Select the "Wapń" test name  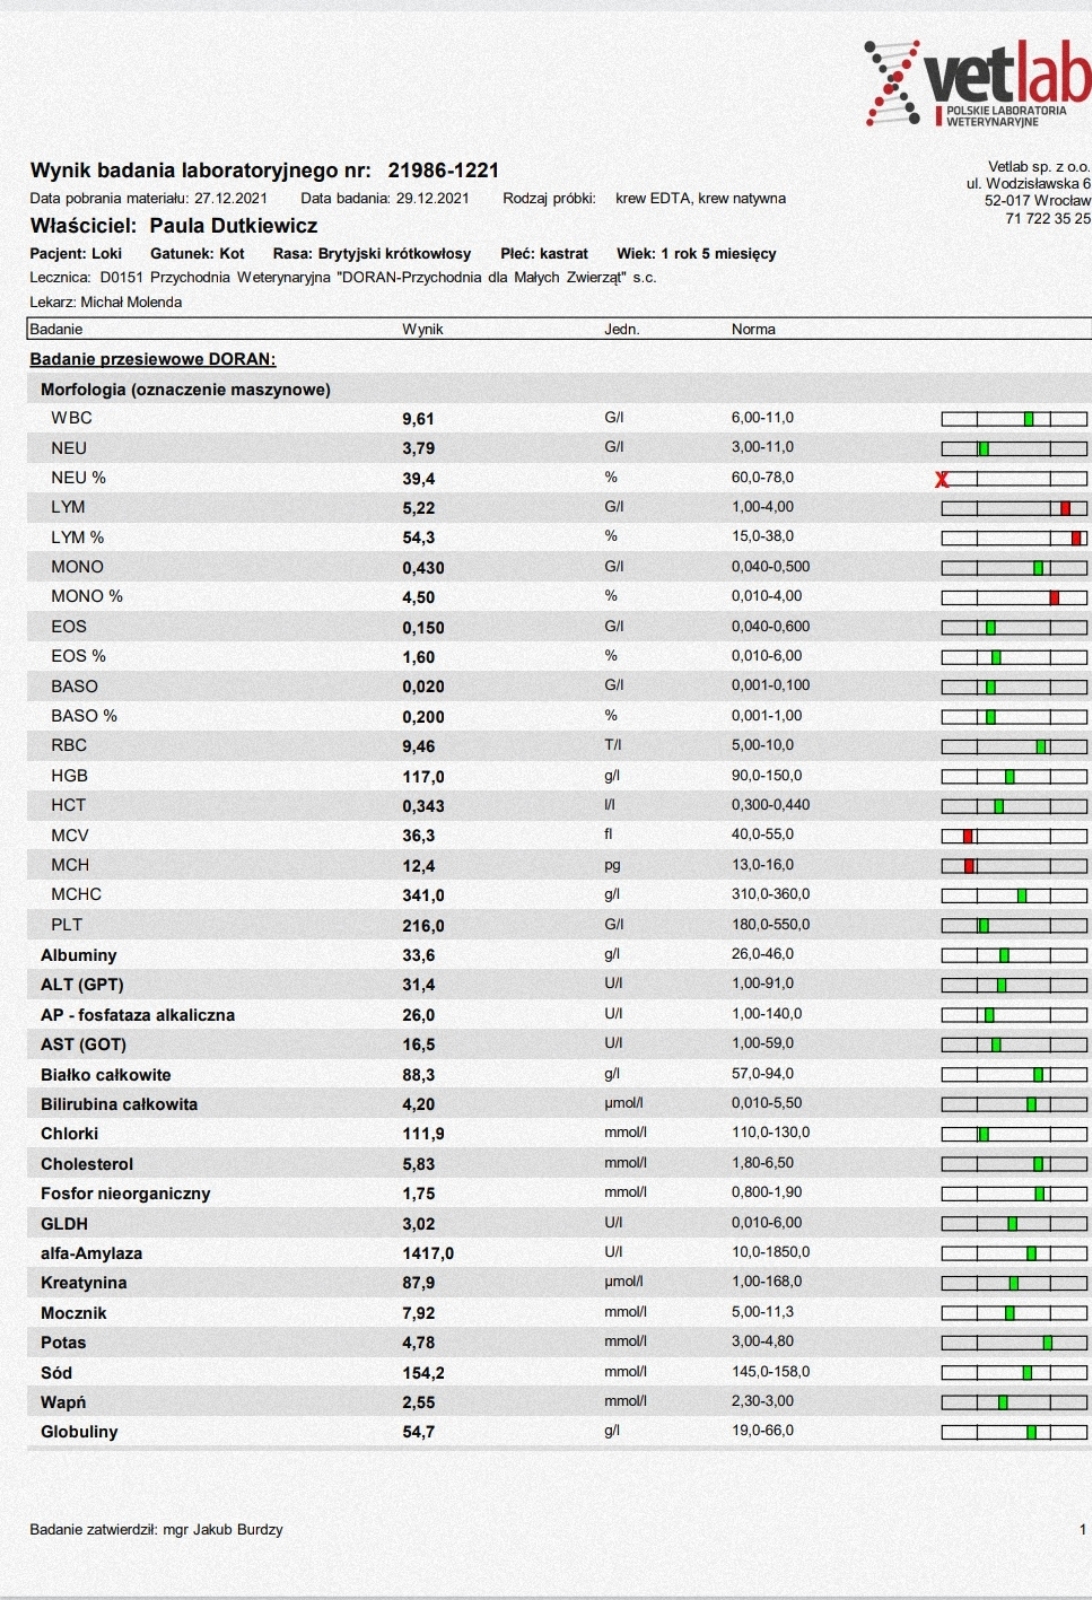coord(63,1402)
